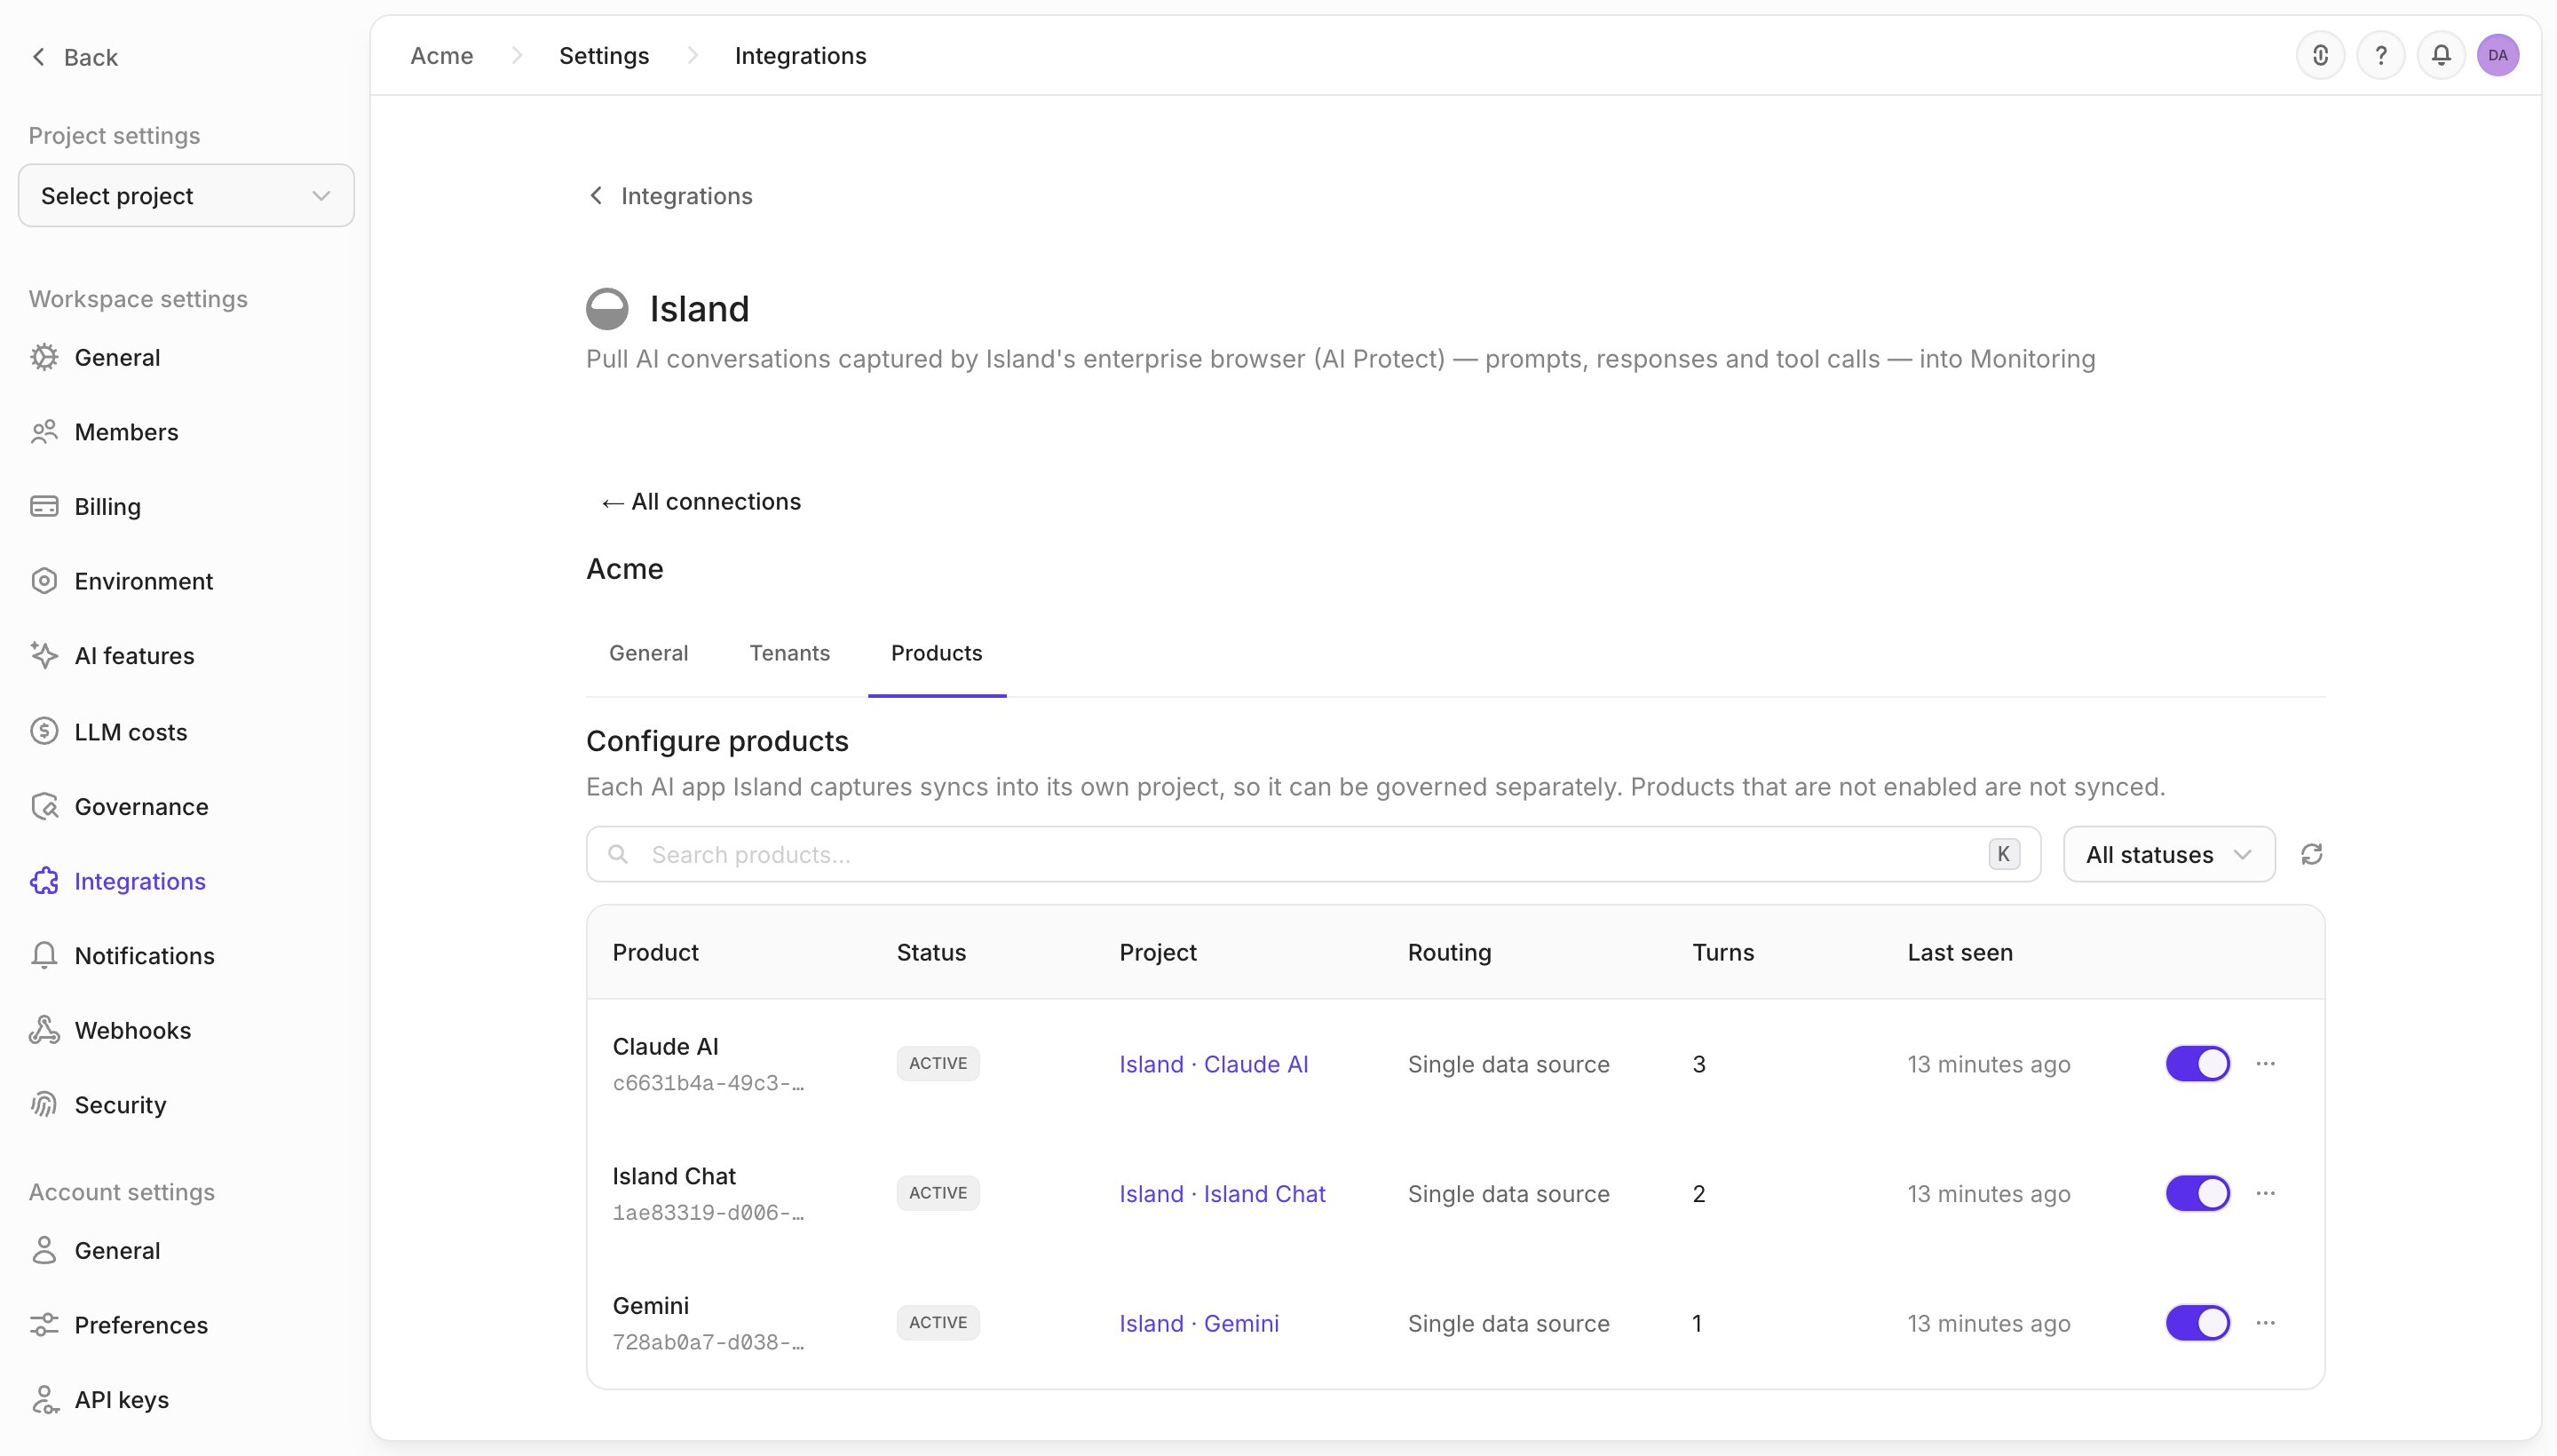Click the Turns column header
The image size is (2557, 1456).
(1722, 952)
